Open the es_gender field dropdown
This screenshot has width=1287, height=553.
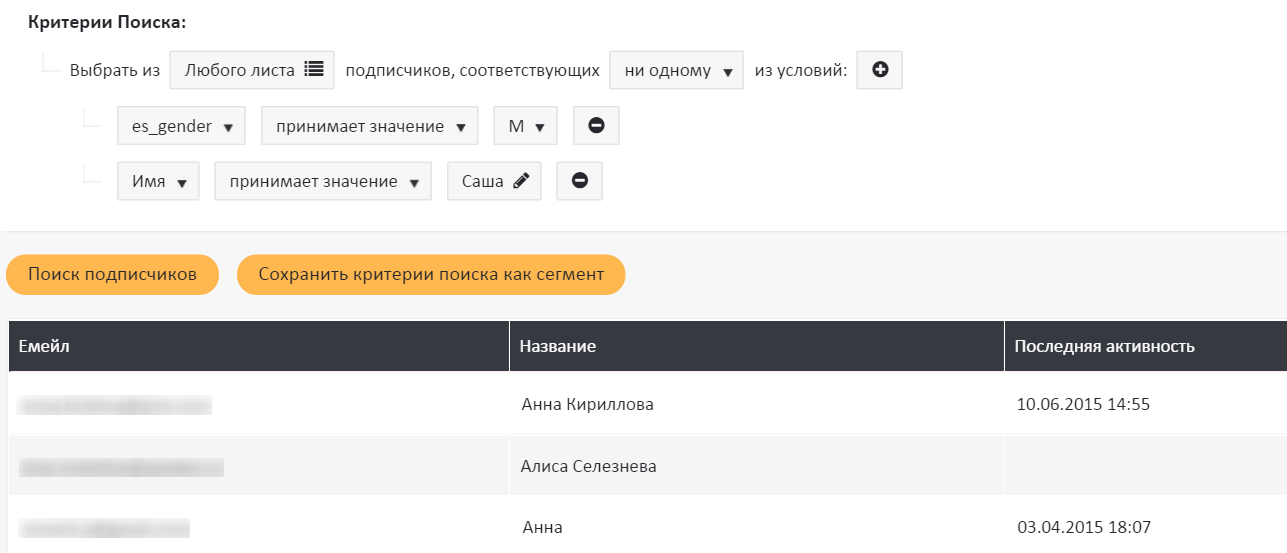click(x=181, y=126)
